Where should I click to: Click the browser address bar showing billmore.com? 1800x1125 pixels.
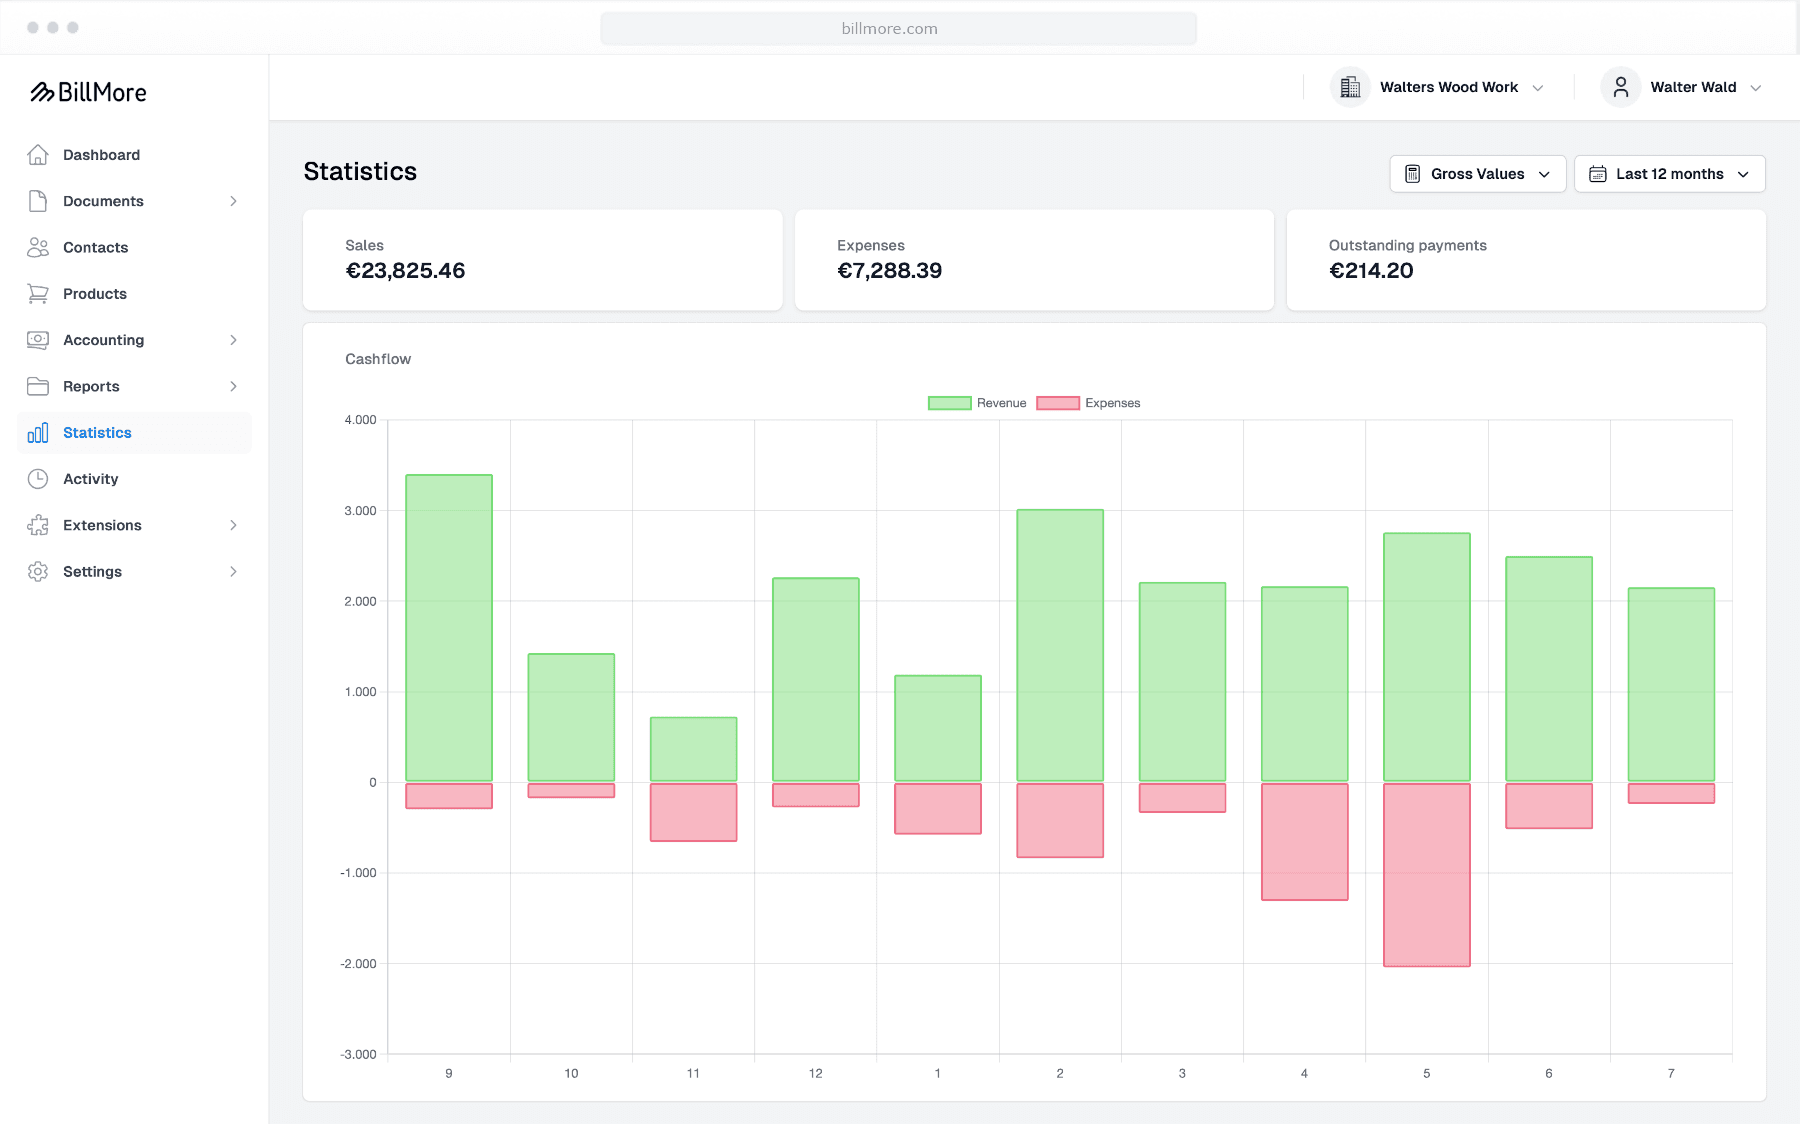click(x=898, y=28)
